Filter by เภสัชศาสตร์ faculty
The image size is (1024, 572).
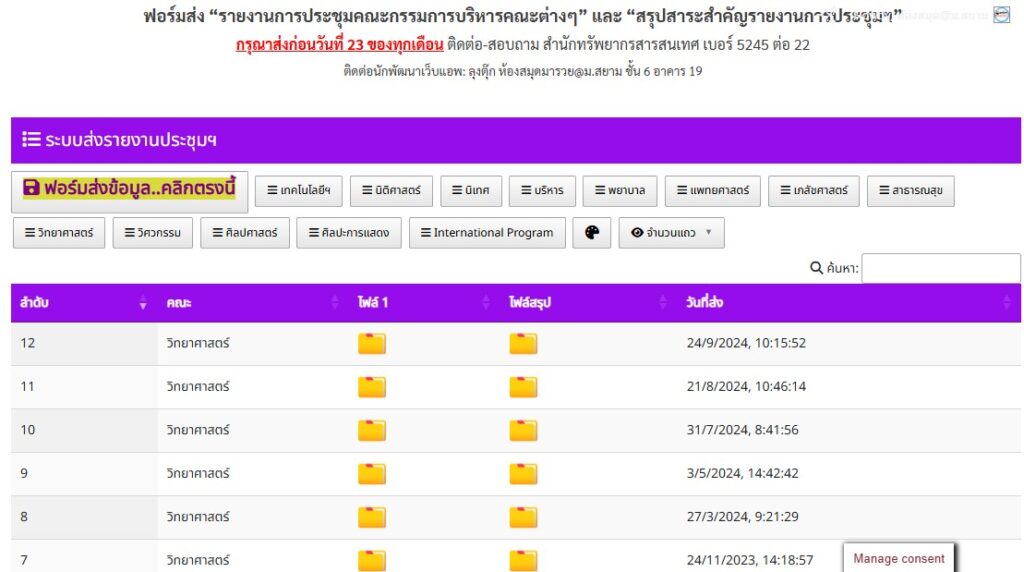[814, 191]
